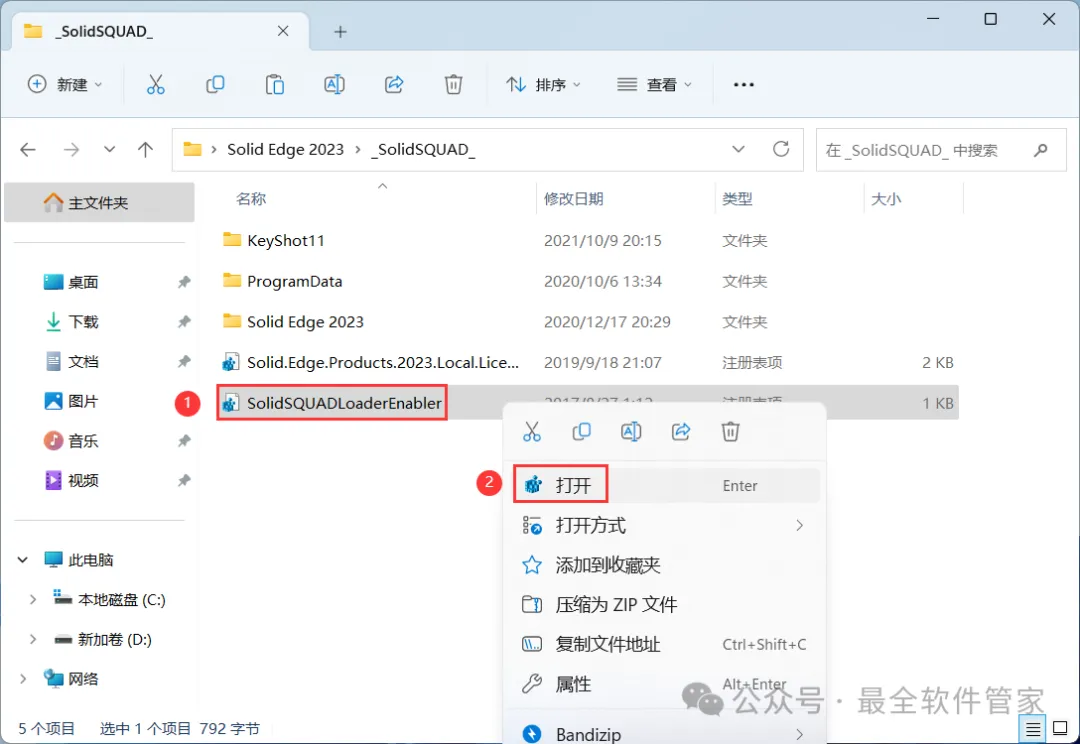The width and height of the screenshot is (1080, 744).
Task: Click the _SolidSQUAD_ breadcrumb segment
Action: [423, 149]
